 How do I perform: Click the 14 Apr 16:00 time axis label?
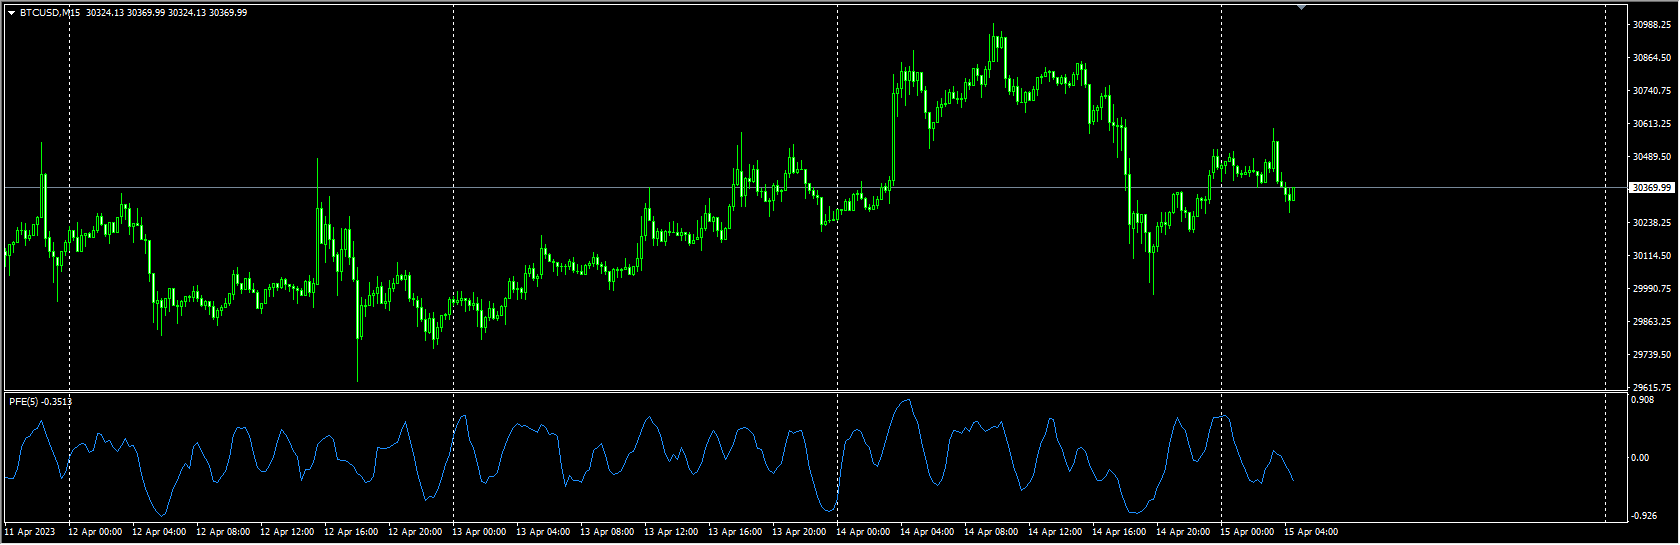click(x=1119, y=532)
